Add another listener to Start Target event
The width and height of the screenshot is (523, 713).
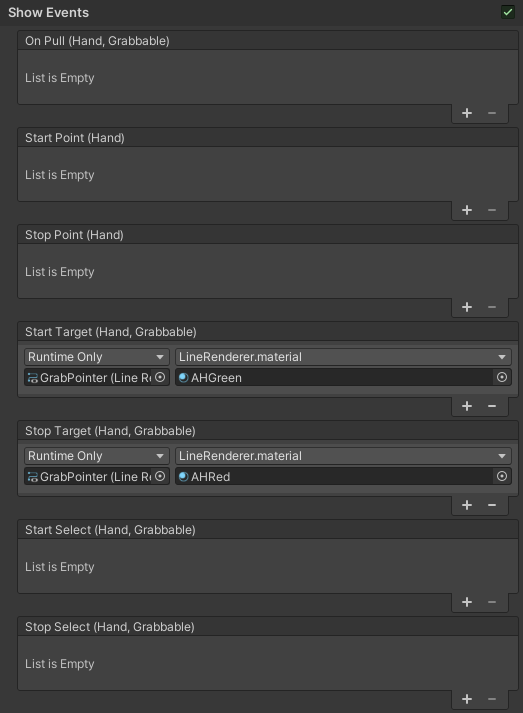[467, 406]
